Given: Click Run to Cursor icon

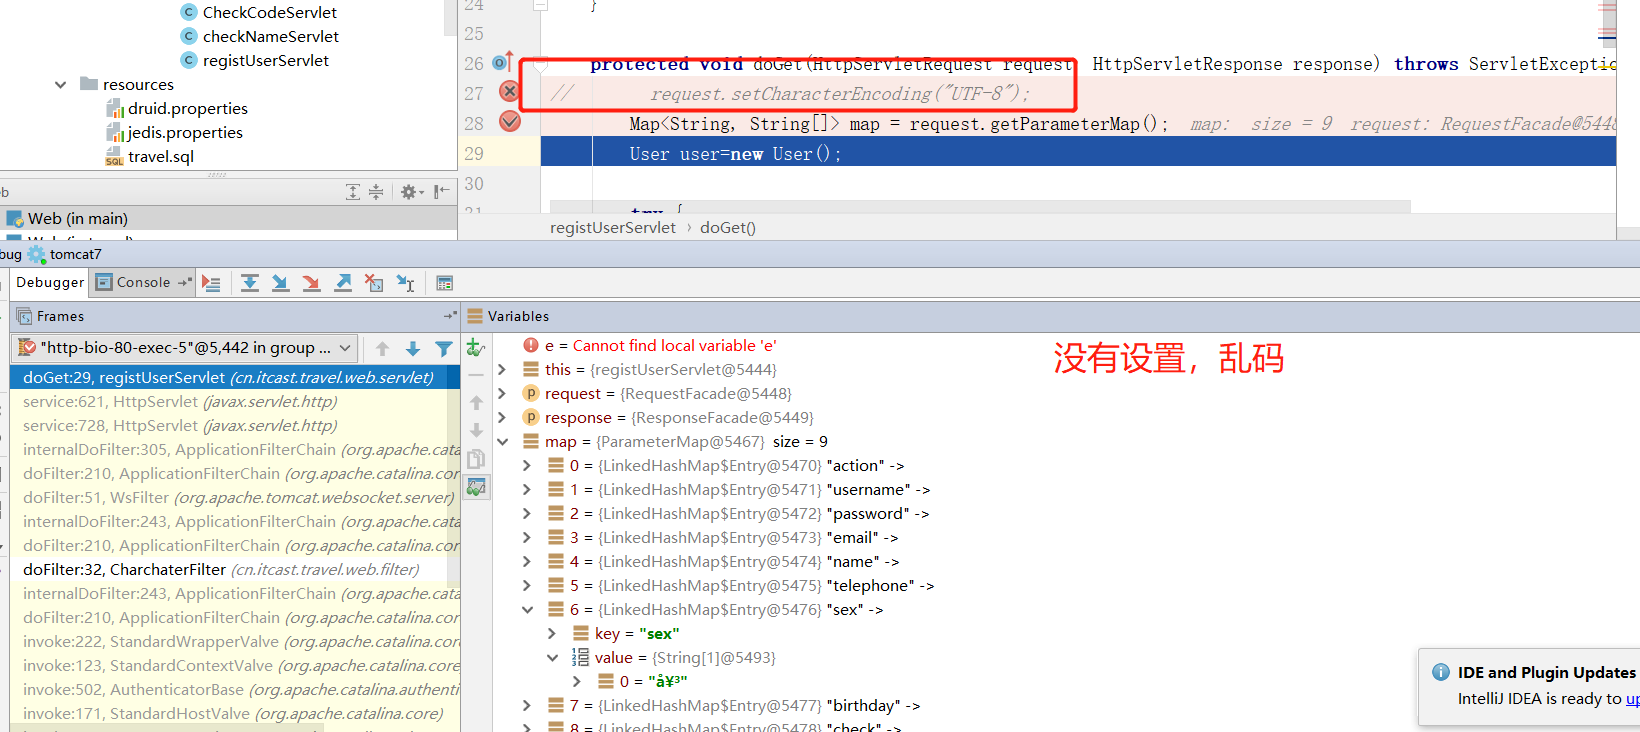Looking at the screenshot, I should 405,283.
